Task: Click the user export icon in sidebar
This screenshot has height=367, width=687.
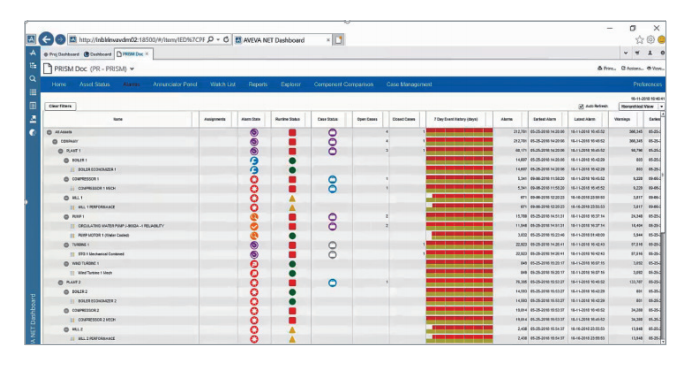Action: 32,119
